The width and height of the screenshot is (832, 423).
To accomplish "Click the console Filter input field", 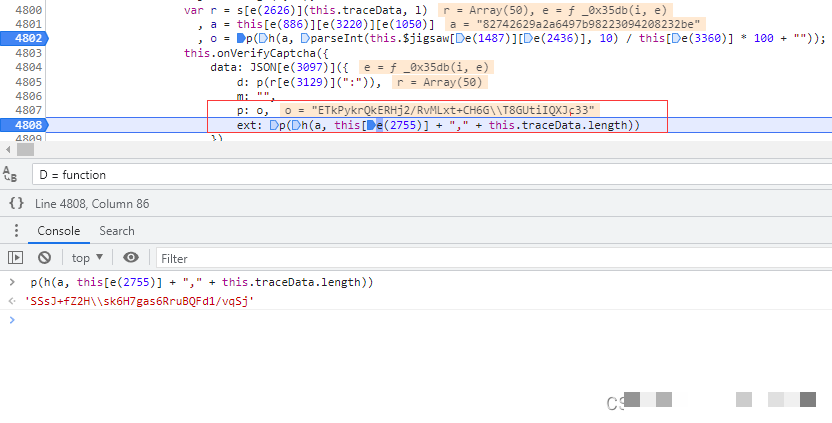I will click(x=400, y=258).
